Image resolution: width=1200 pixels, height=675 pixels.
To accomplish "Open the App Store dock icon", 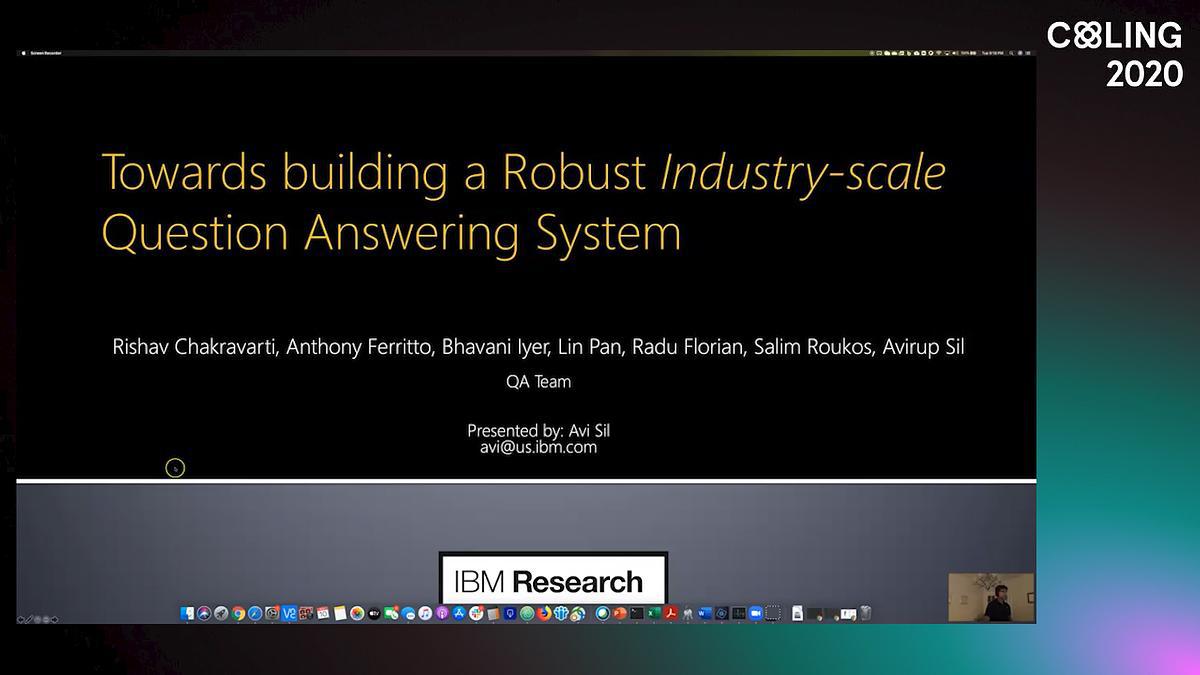I will [x=459, y=613].
